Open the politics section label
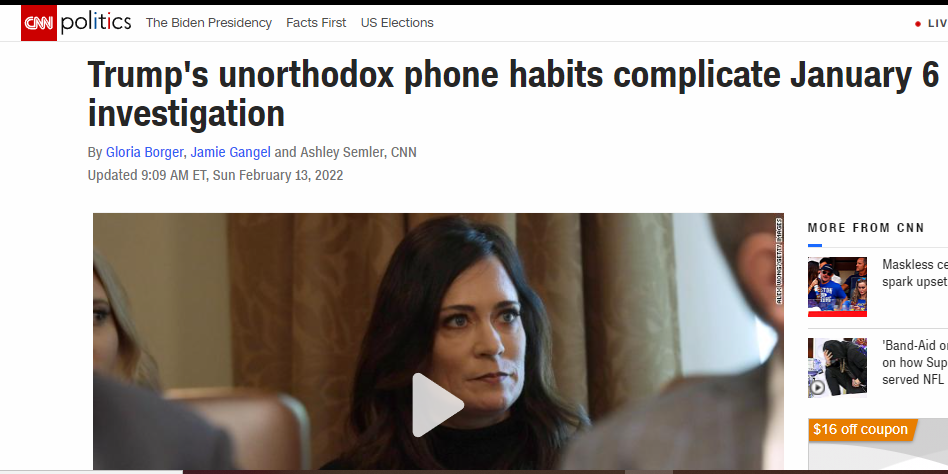 [96, 22]
